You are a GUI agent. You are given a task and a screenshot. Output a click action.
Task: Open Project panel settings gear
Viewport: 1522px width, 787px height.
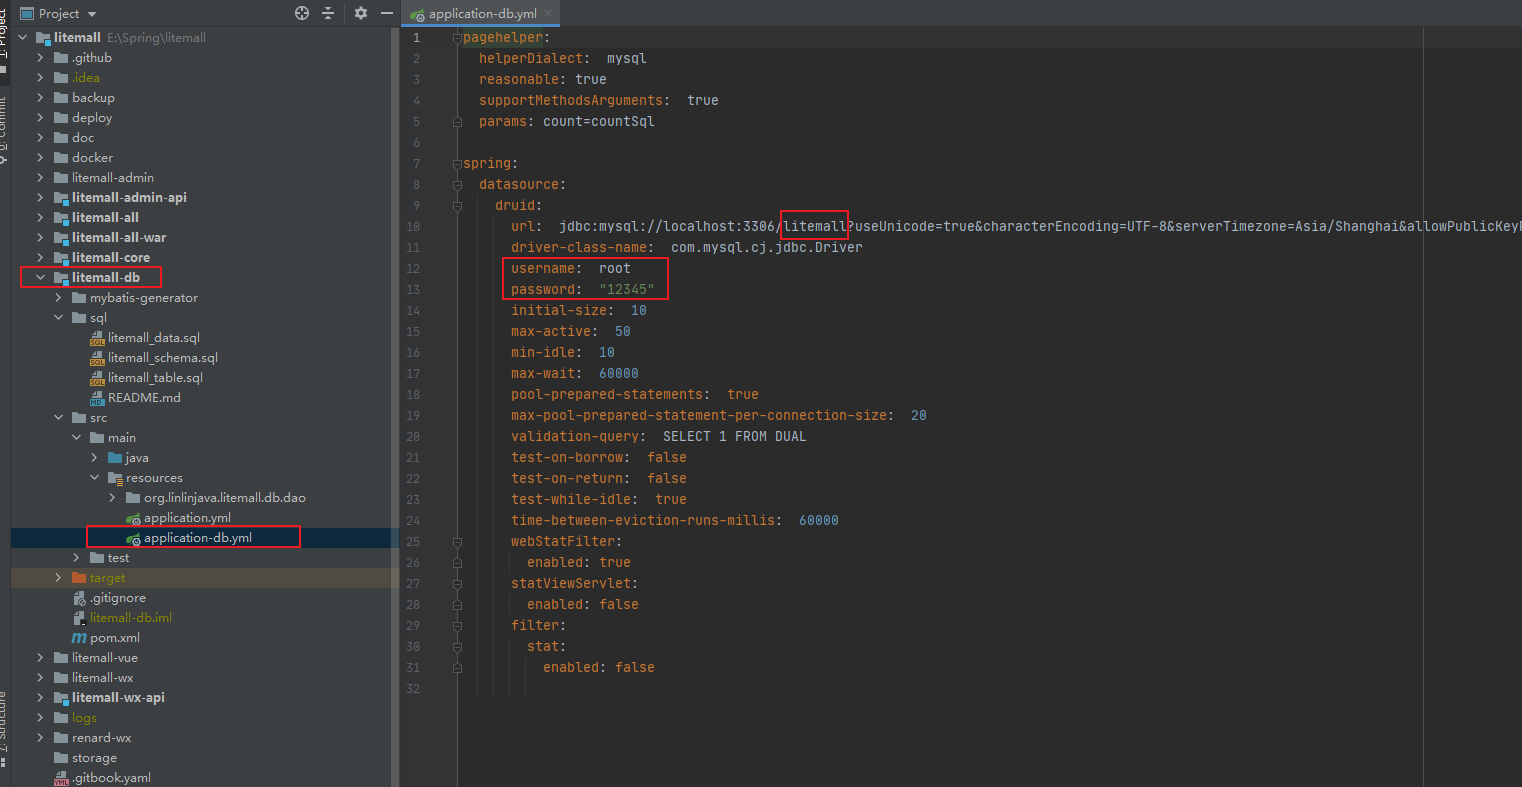coord(361,13)
